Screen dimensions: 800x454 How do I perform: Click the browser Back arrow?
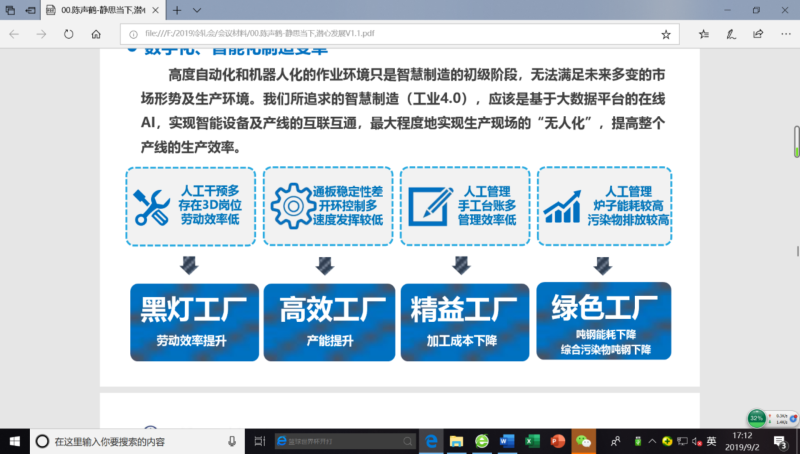[14, 33]
